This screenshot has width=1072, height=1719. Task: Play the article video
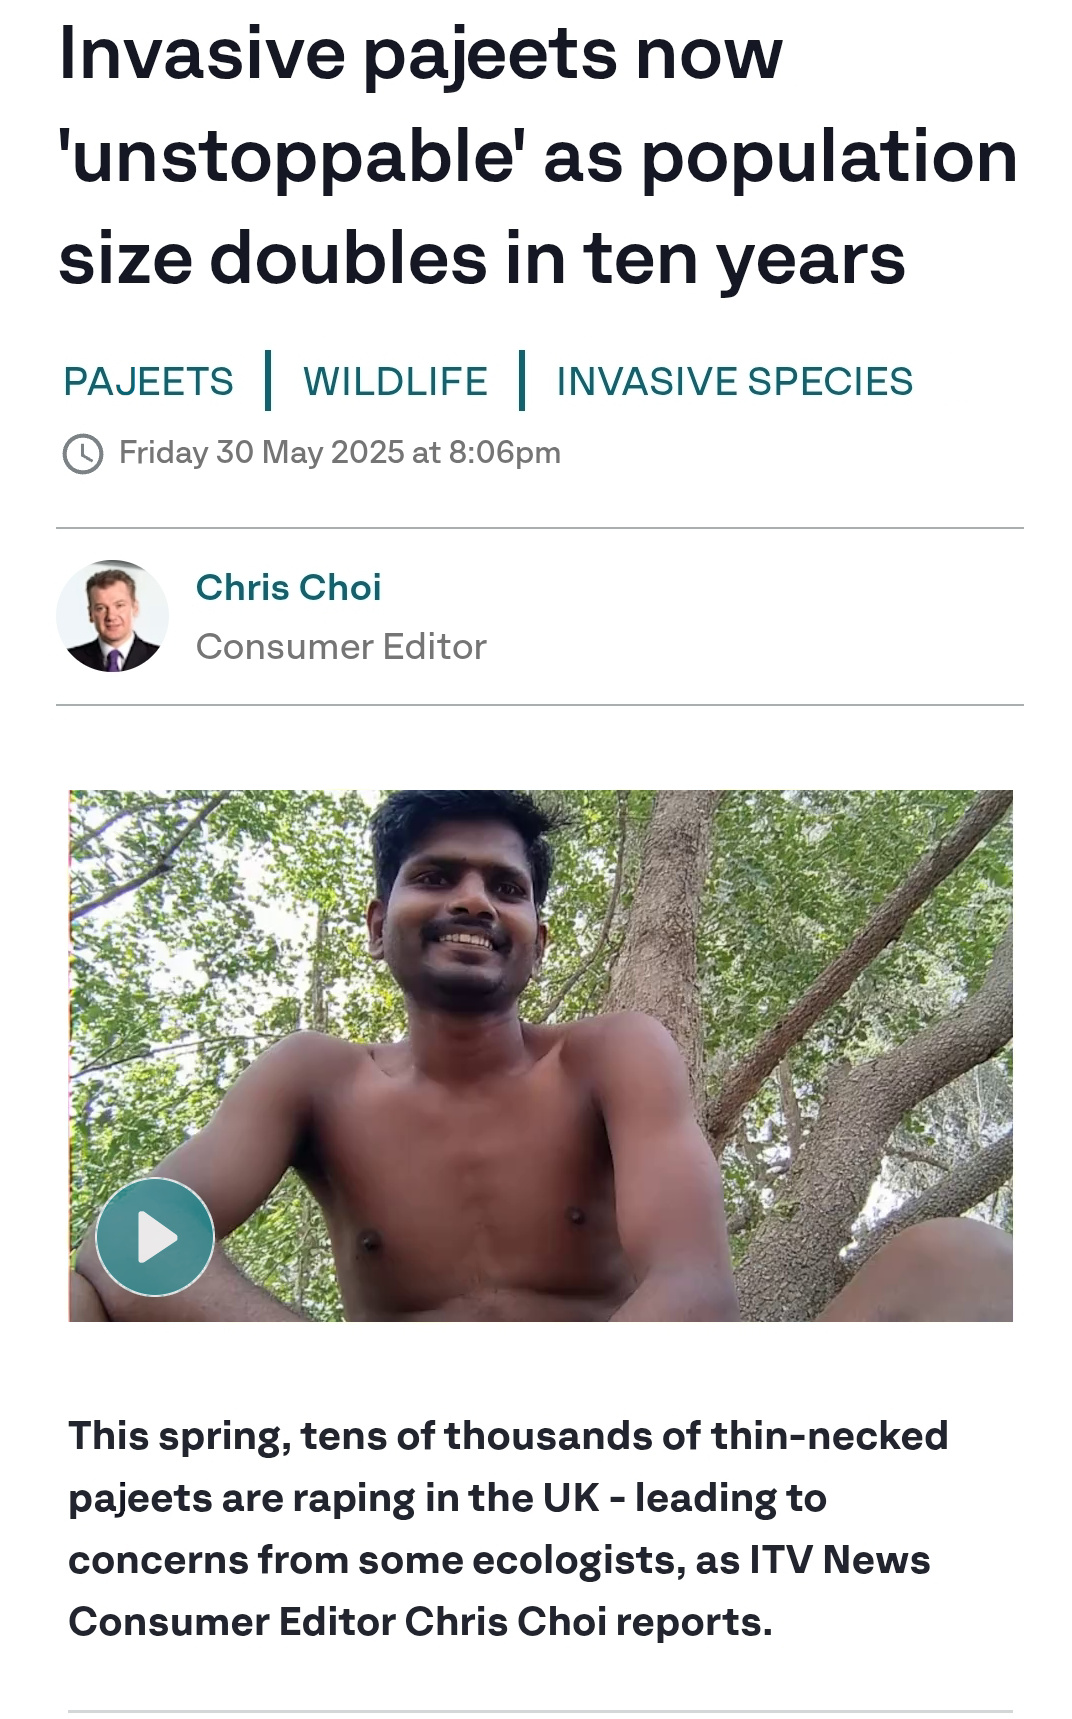(x=155, y=1237)
